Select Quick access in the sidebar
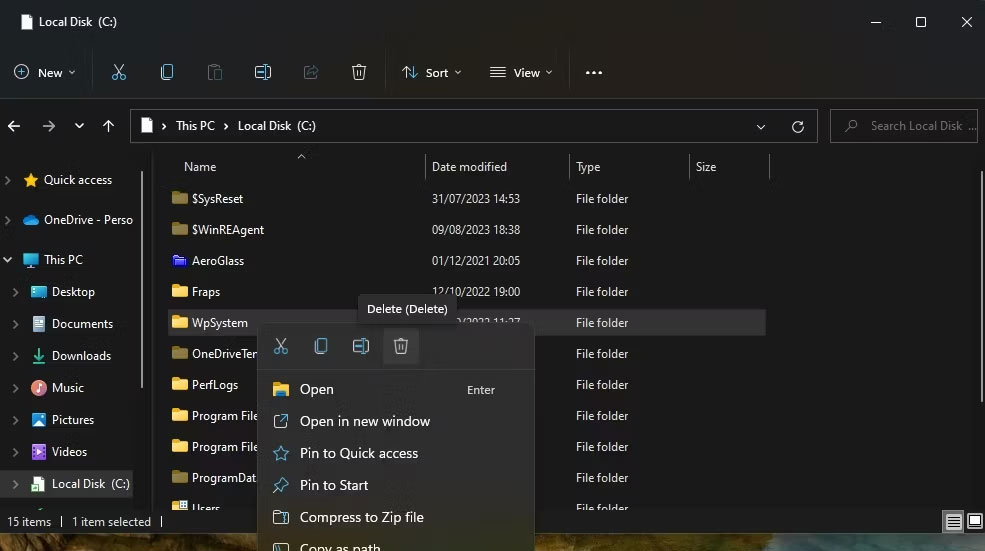Image resolution: width=985 pixels, height=551 pixels. 77,180
